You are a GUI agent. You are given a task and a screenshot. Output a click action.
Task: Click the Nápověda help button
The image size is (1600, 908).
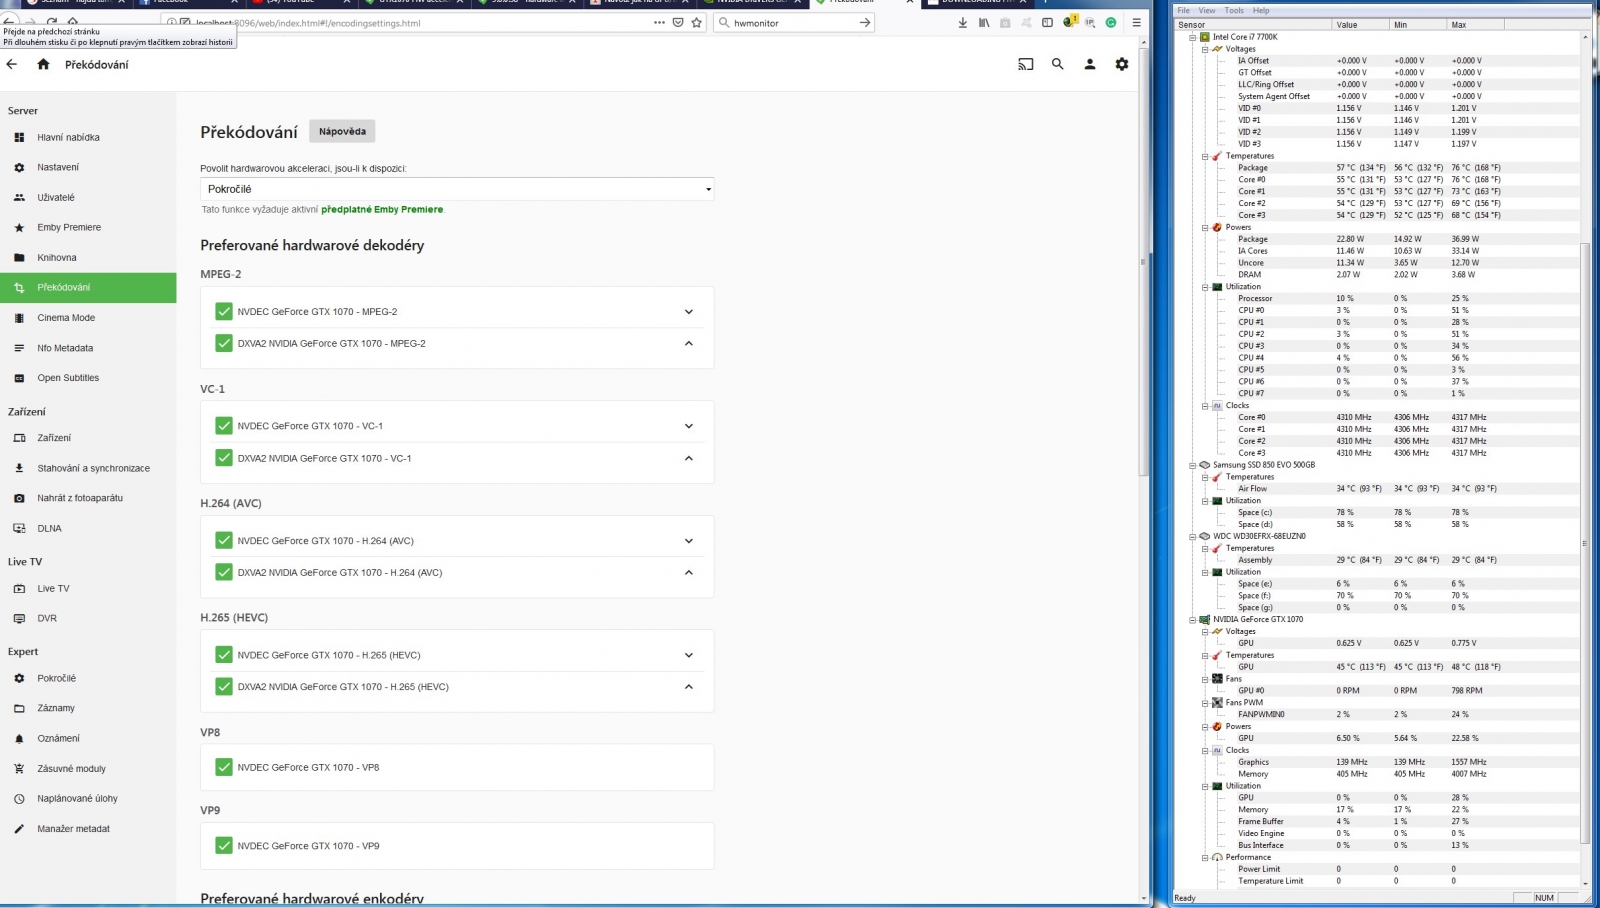coord(342,131)
